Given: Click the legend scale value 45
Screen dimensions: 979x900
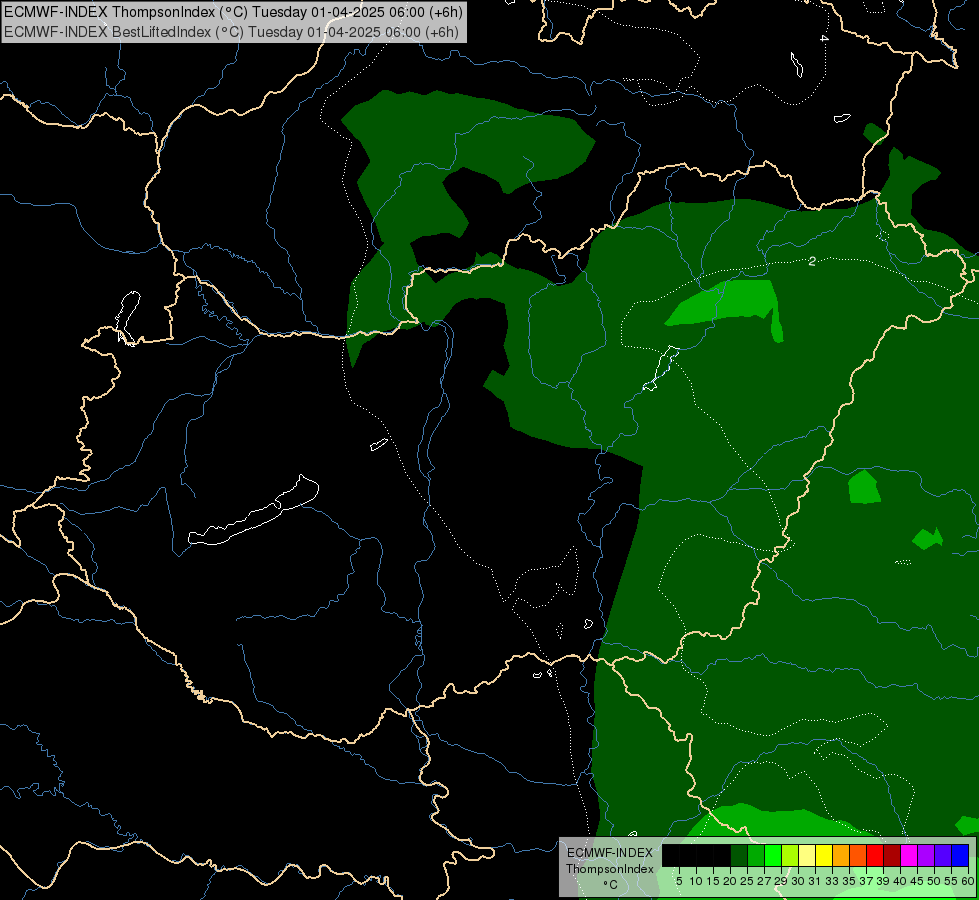Looking at the screenshot, I should [x=918, y=881].
